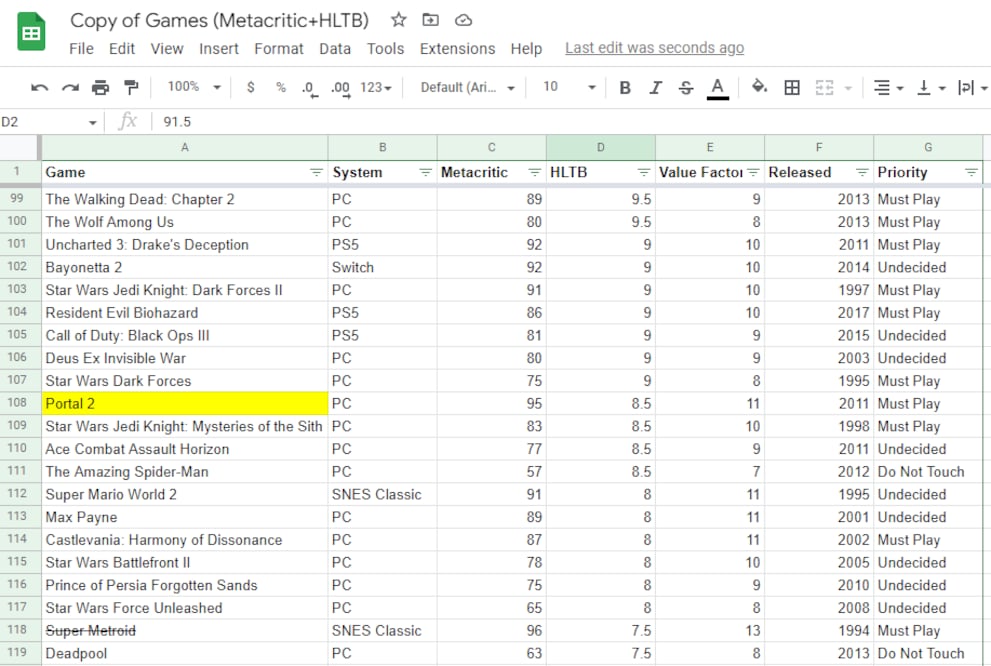The width and height of the screenshot is (991, 666).
Task: Open the Value Factor column filter
Action: (753, 173)
